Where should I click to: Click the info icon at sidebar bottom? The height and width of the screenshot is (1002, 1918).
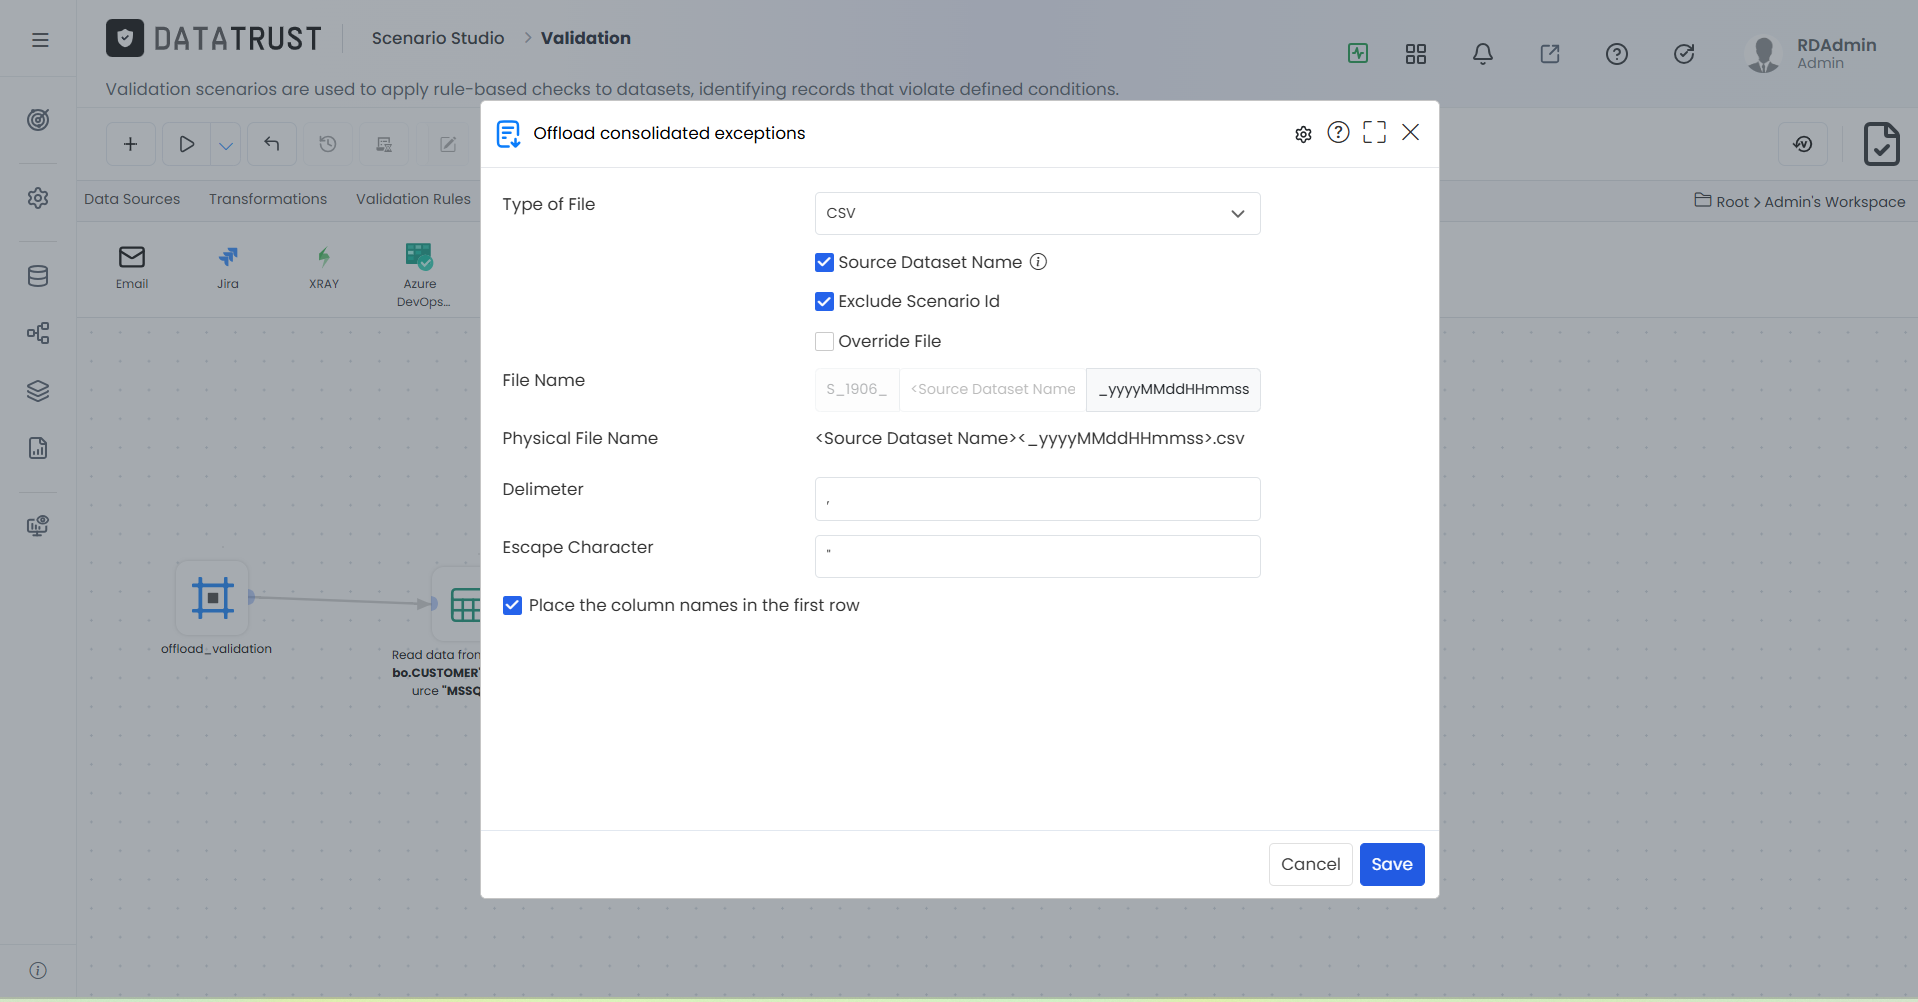38,970
